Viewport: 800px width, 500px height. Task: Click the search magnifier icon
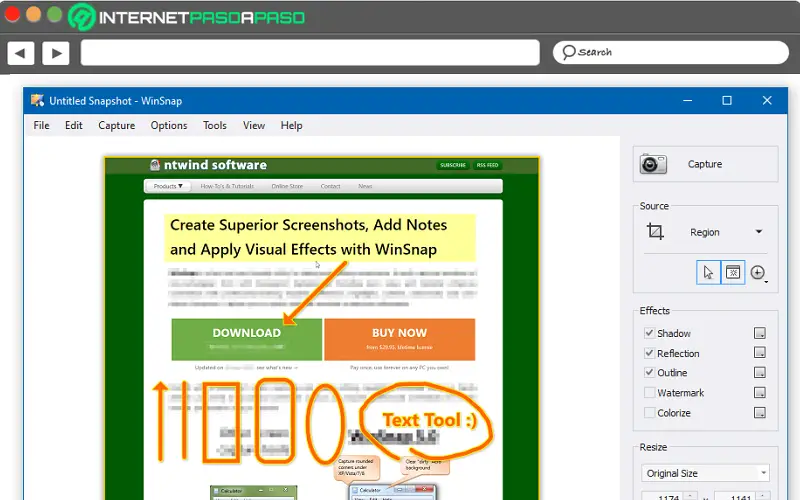(568, 52)
